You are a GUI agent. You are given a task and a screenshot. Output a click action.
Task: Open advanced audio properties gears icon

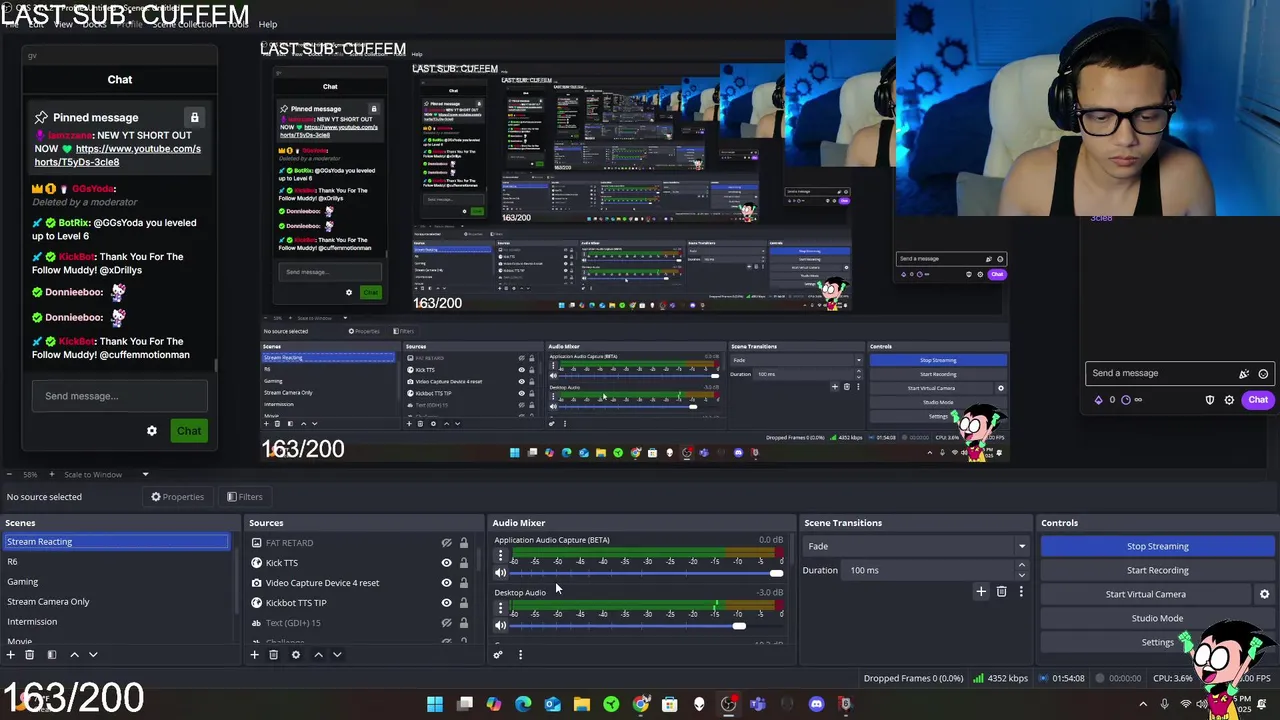coord(498,655)
